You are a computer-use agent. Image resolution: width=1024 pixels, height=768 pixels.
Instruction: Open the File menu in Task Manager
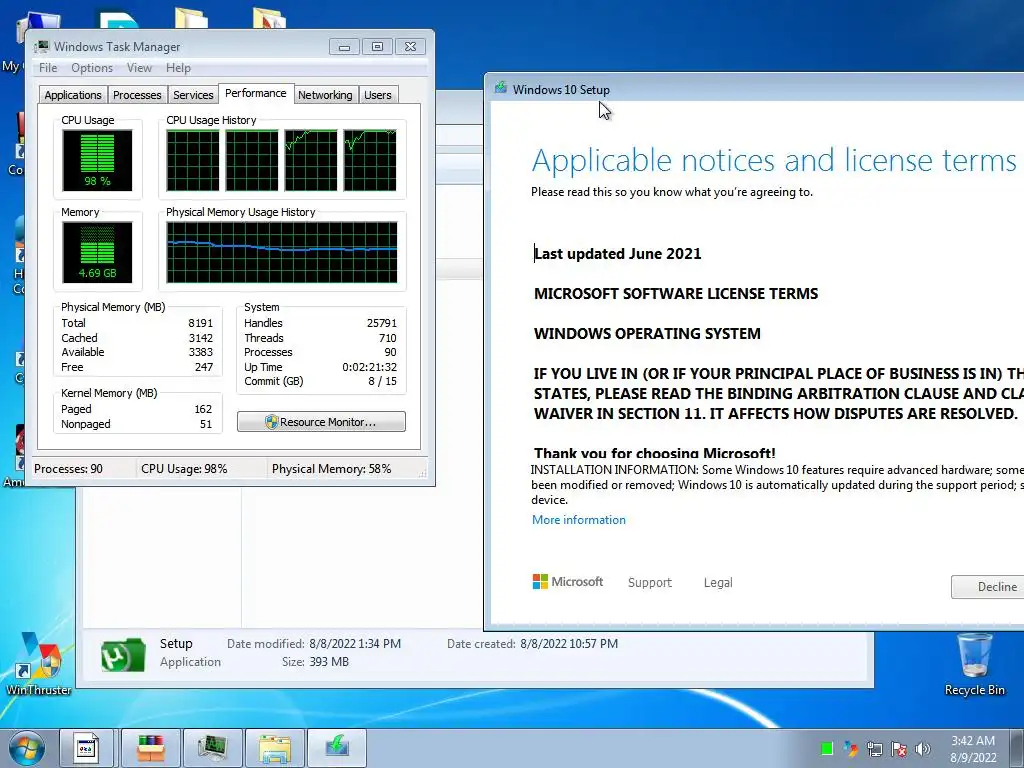tap(48, 68)
